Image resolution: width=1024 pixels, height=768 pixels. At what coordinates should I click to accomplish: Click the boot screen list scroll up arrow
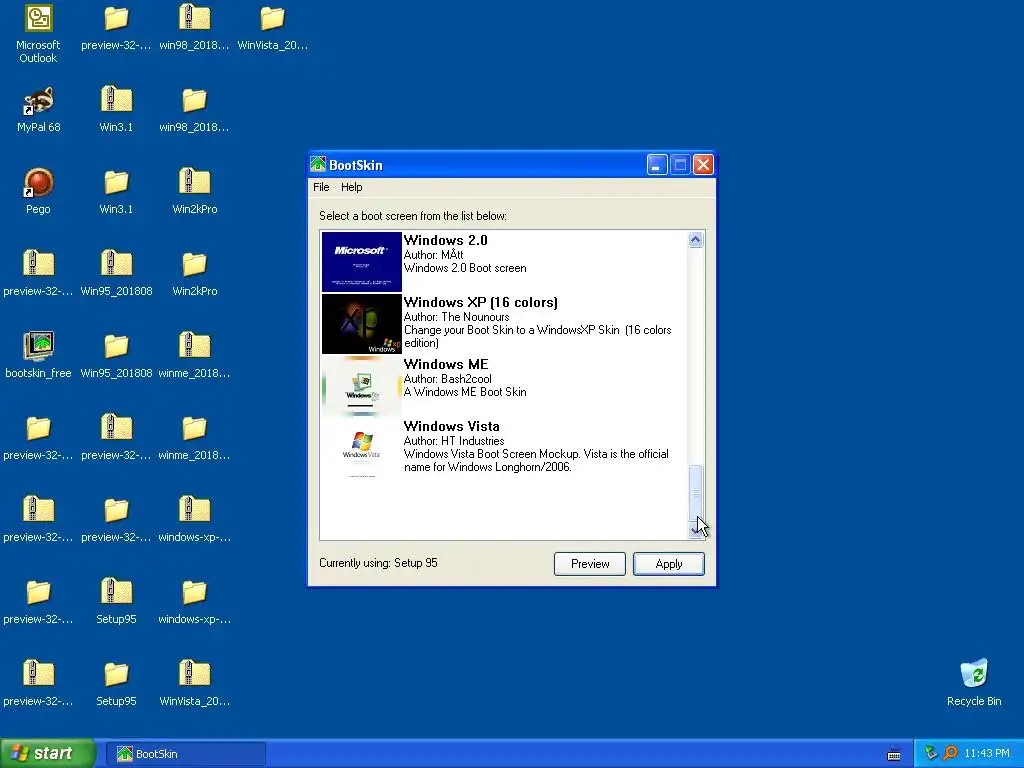click(696, 240)
